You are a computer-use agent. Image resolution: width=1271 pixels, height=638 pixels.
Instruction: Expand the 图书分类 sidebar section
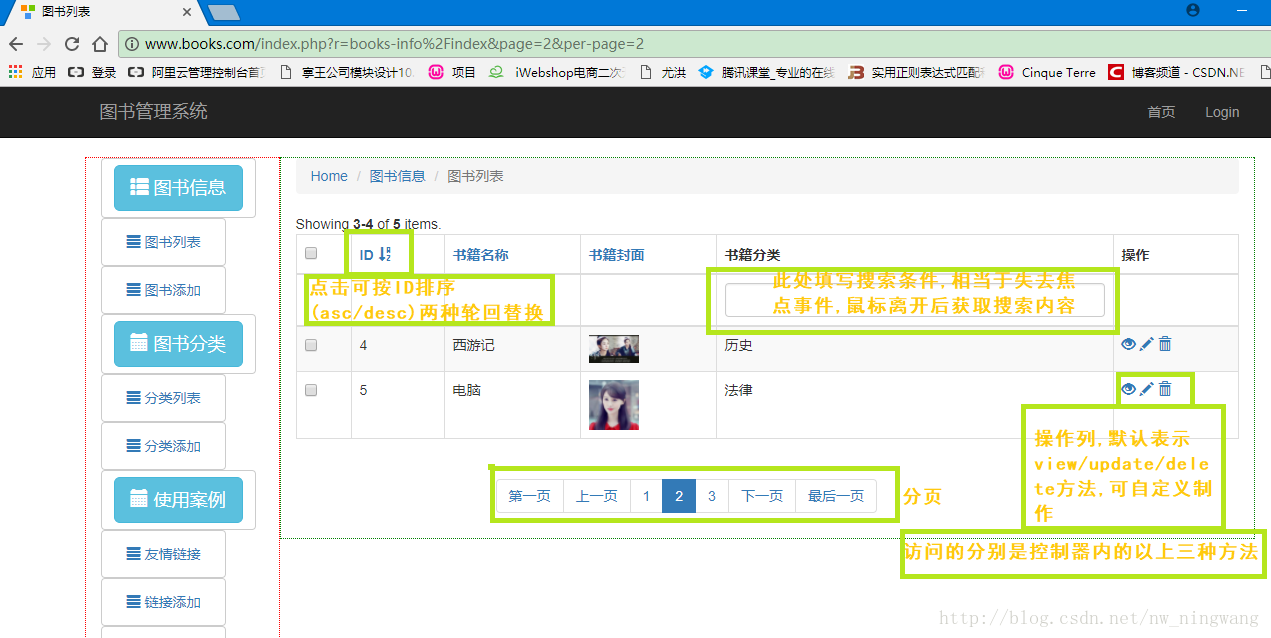coord(178,344)
